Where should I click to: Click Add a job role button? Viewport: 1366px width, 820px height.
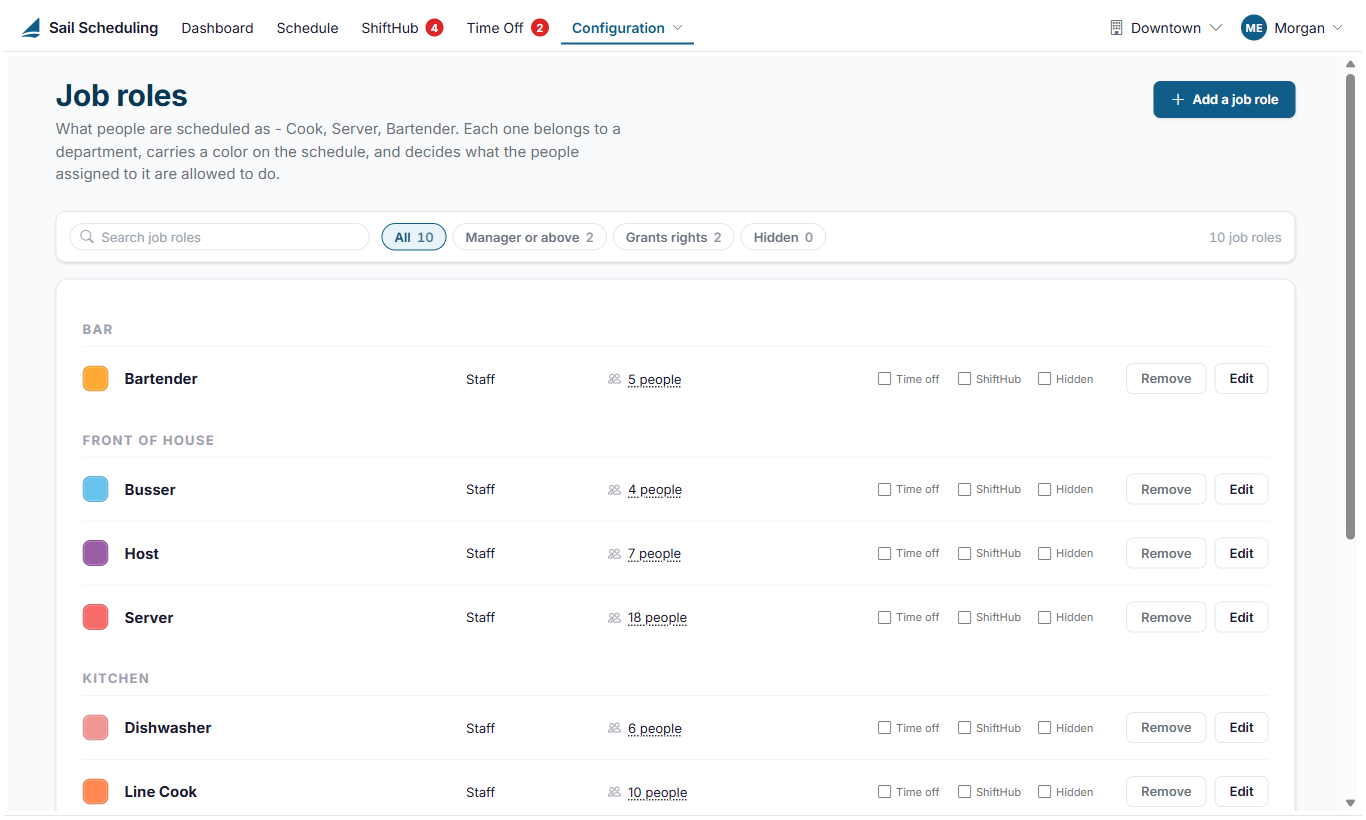[x=1224, y=100]
